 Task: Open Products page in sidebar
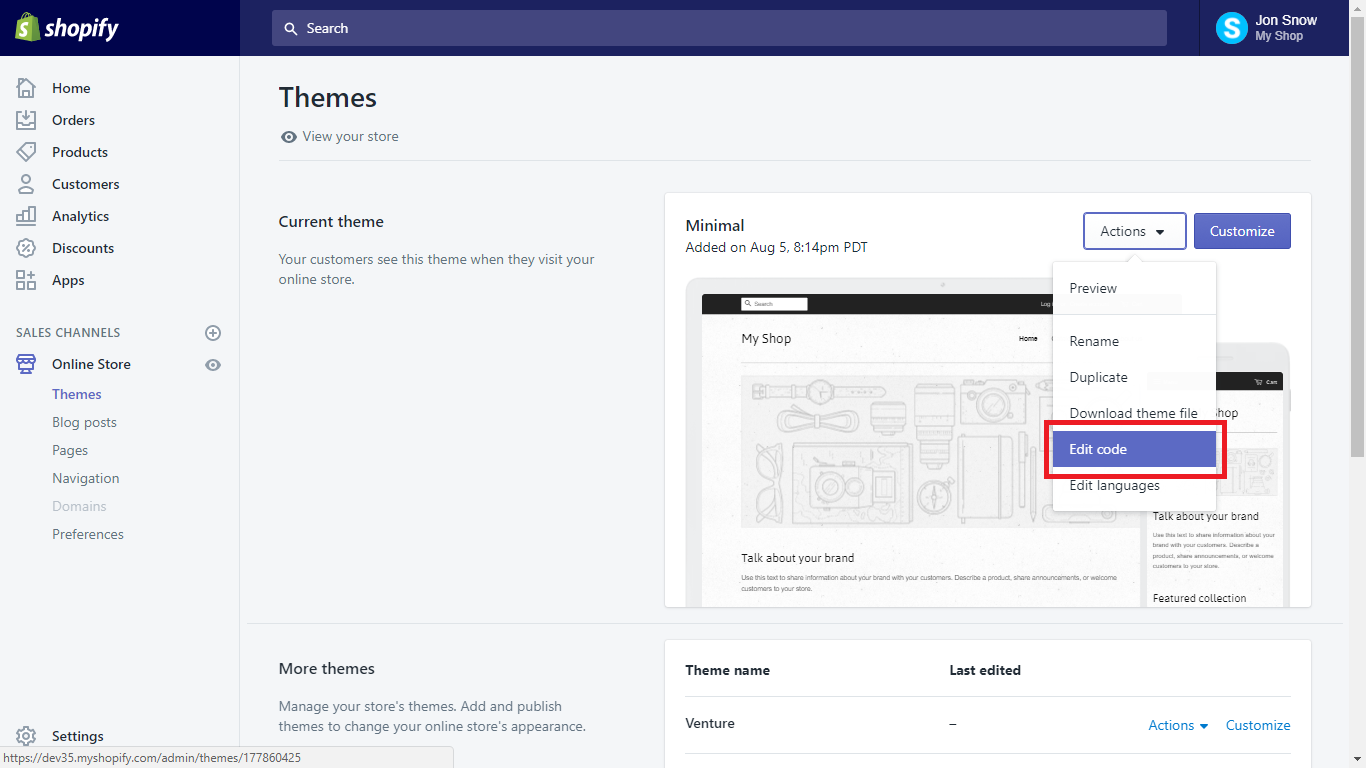(x=80, y=152)
